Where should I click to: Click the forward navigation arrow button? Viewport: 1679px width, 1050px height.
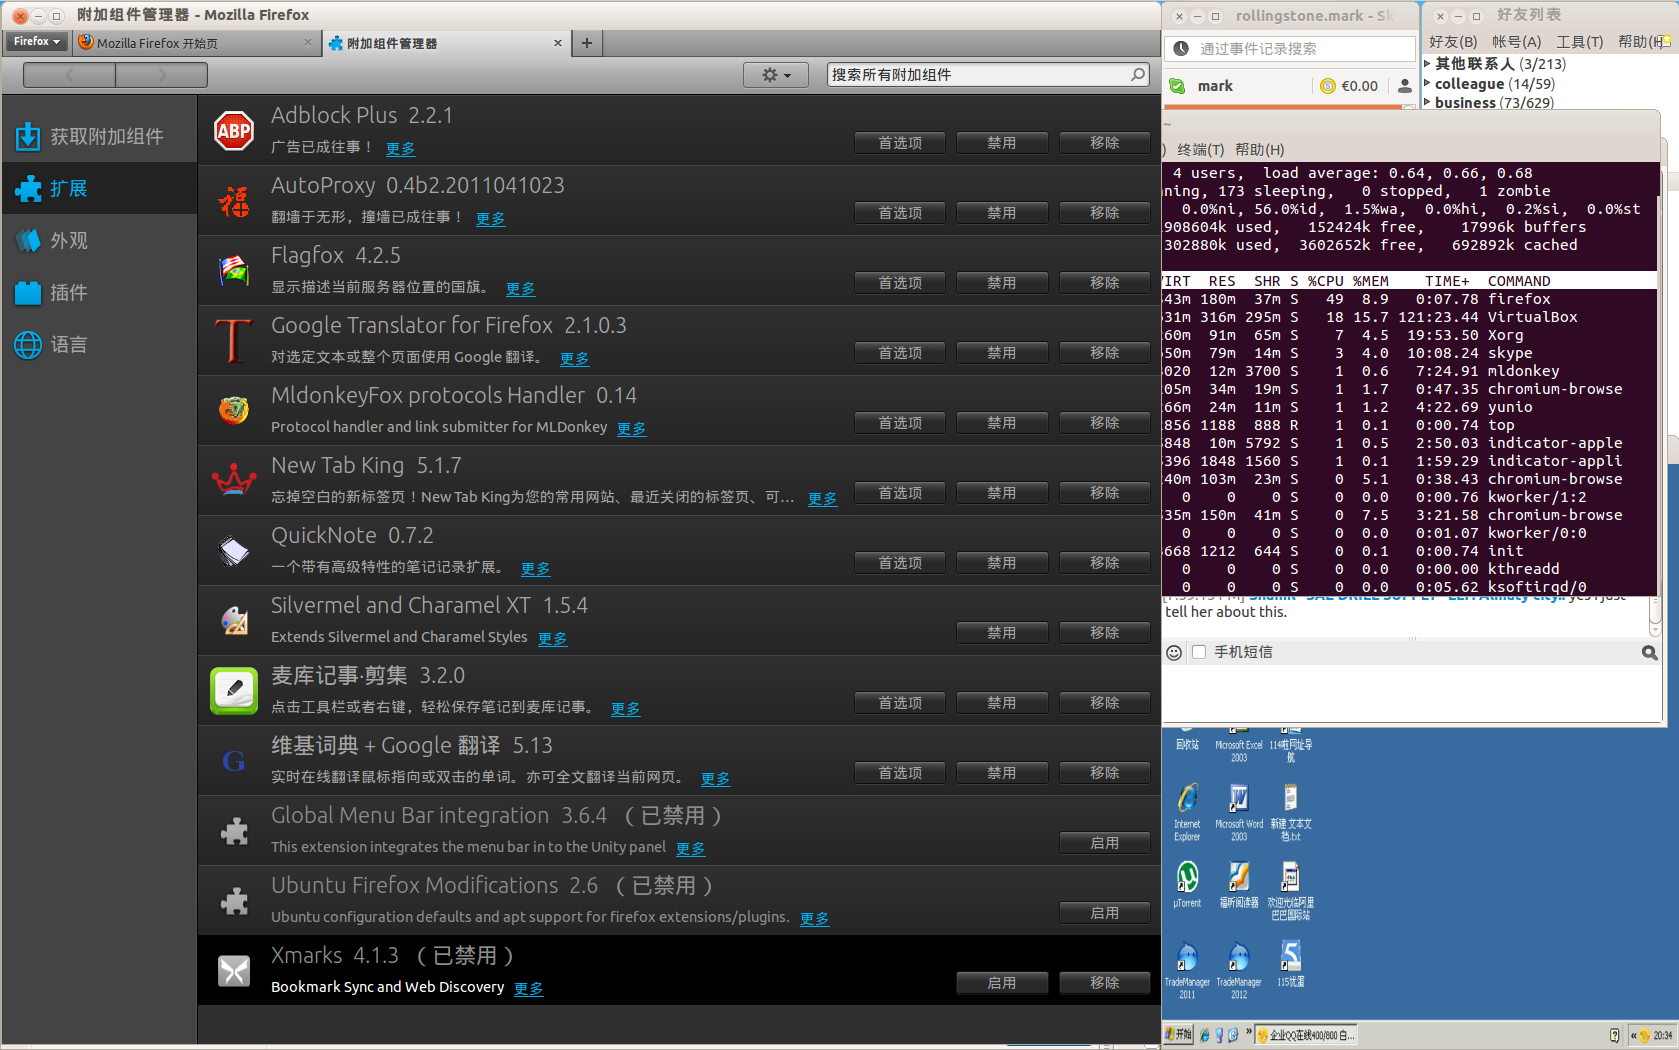click(x=162, y=75)
